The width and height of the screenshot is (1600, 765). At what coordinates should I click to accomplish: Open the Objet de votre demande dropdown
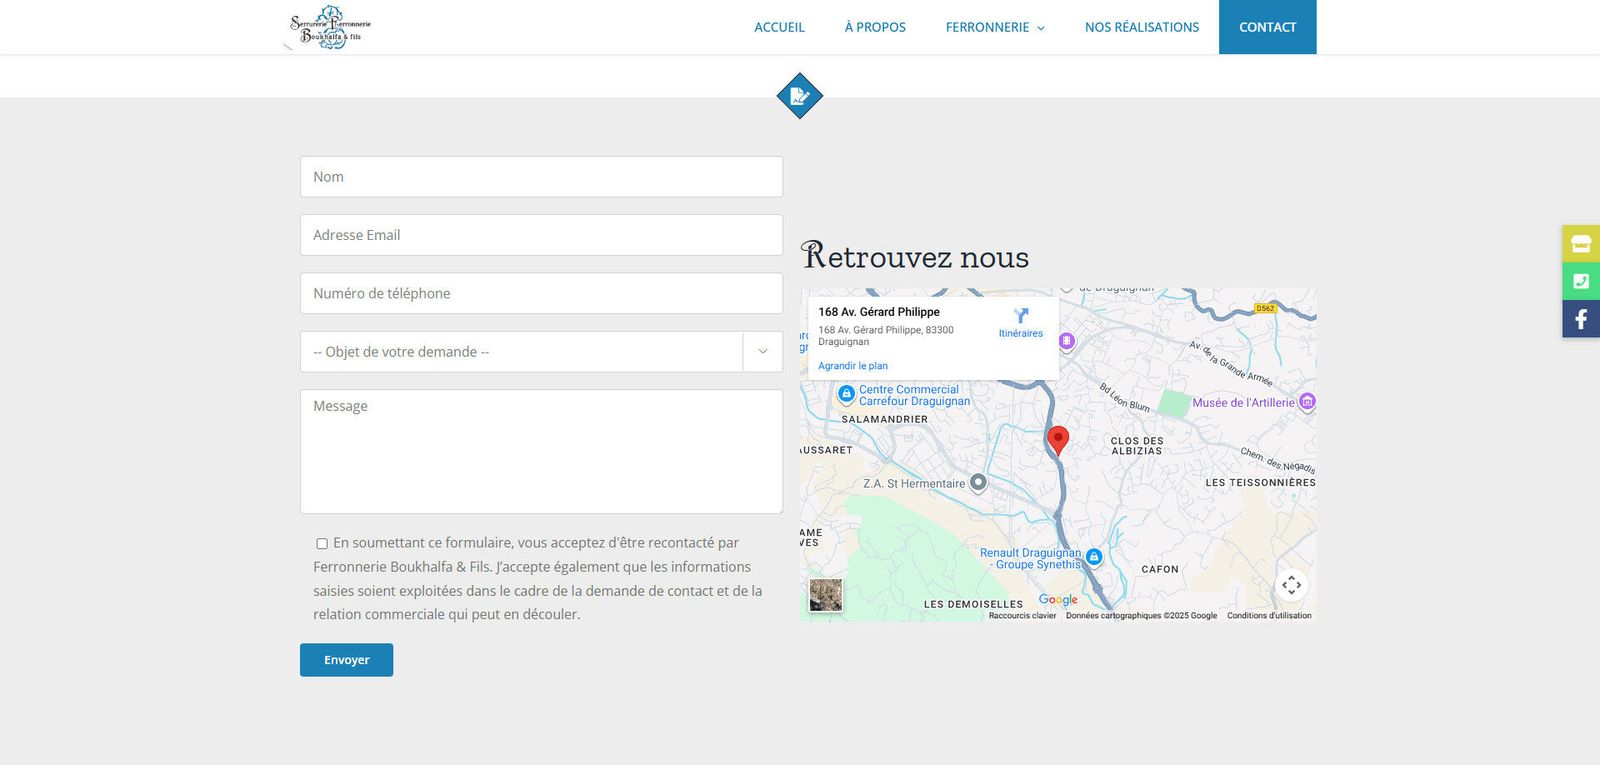pos(540,352)
